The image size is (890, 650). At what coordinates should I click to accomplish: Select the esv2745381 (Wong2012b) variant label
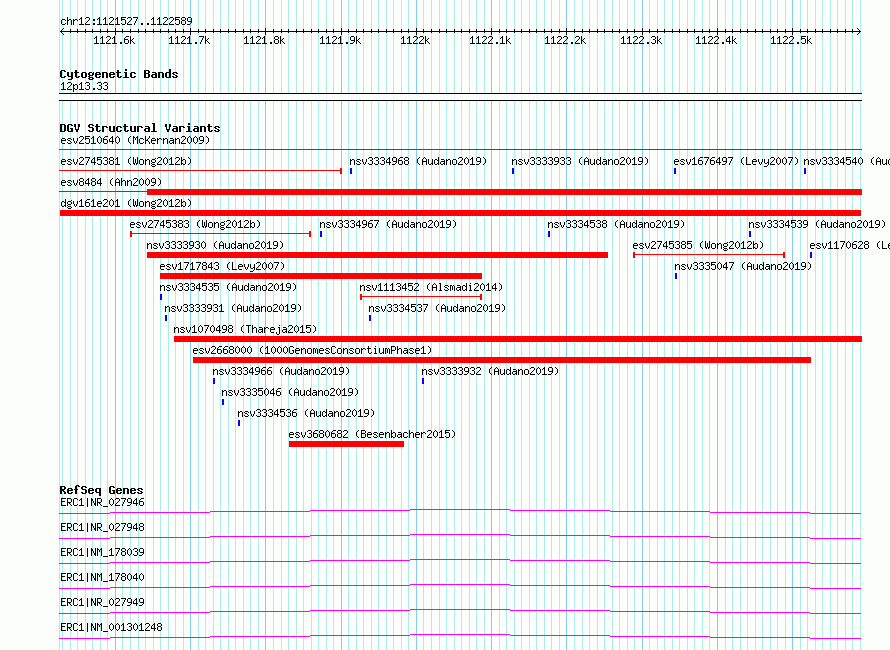pos(126,161)
